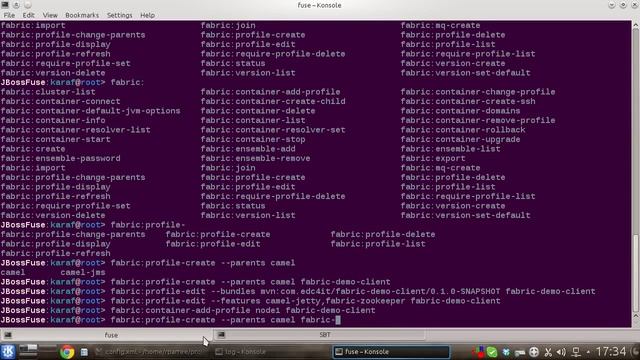640x360 pixels.
Task: Click fabric:container-domains text
Action: click(x=460, y=111)
